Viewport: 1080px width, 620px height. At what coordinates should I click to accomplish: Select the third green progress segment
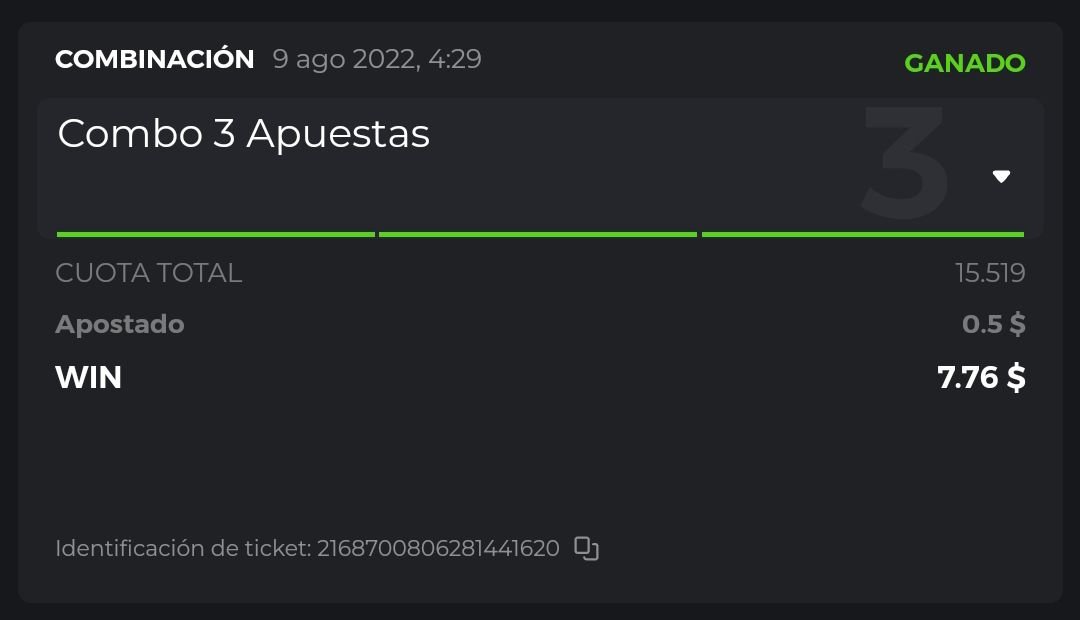[862, 234]
